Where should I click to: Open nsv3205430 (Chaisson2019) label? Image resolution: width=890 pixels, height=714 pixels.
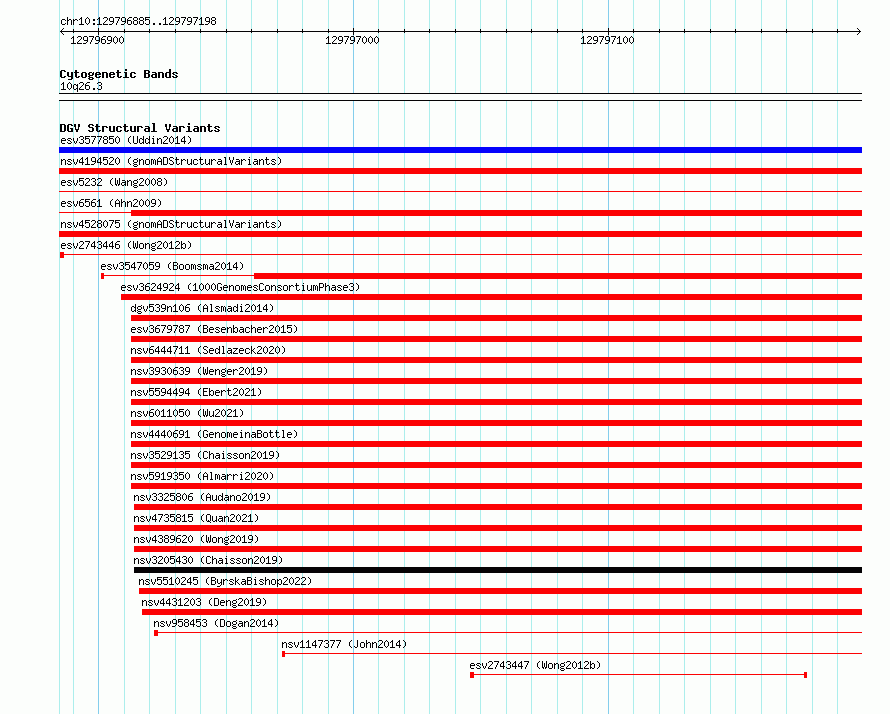[x=208, y=560]
